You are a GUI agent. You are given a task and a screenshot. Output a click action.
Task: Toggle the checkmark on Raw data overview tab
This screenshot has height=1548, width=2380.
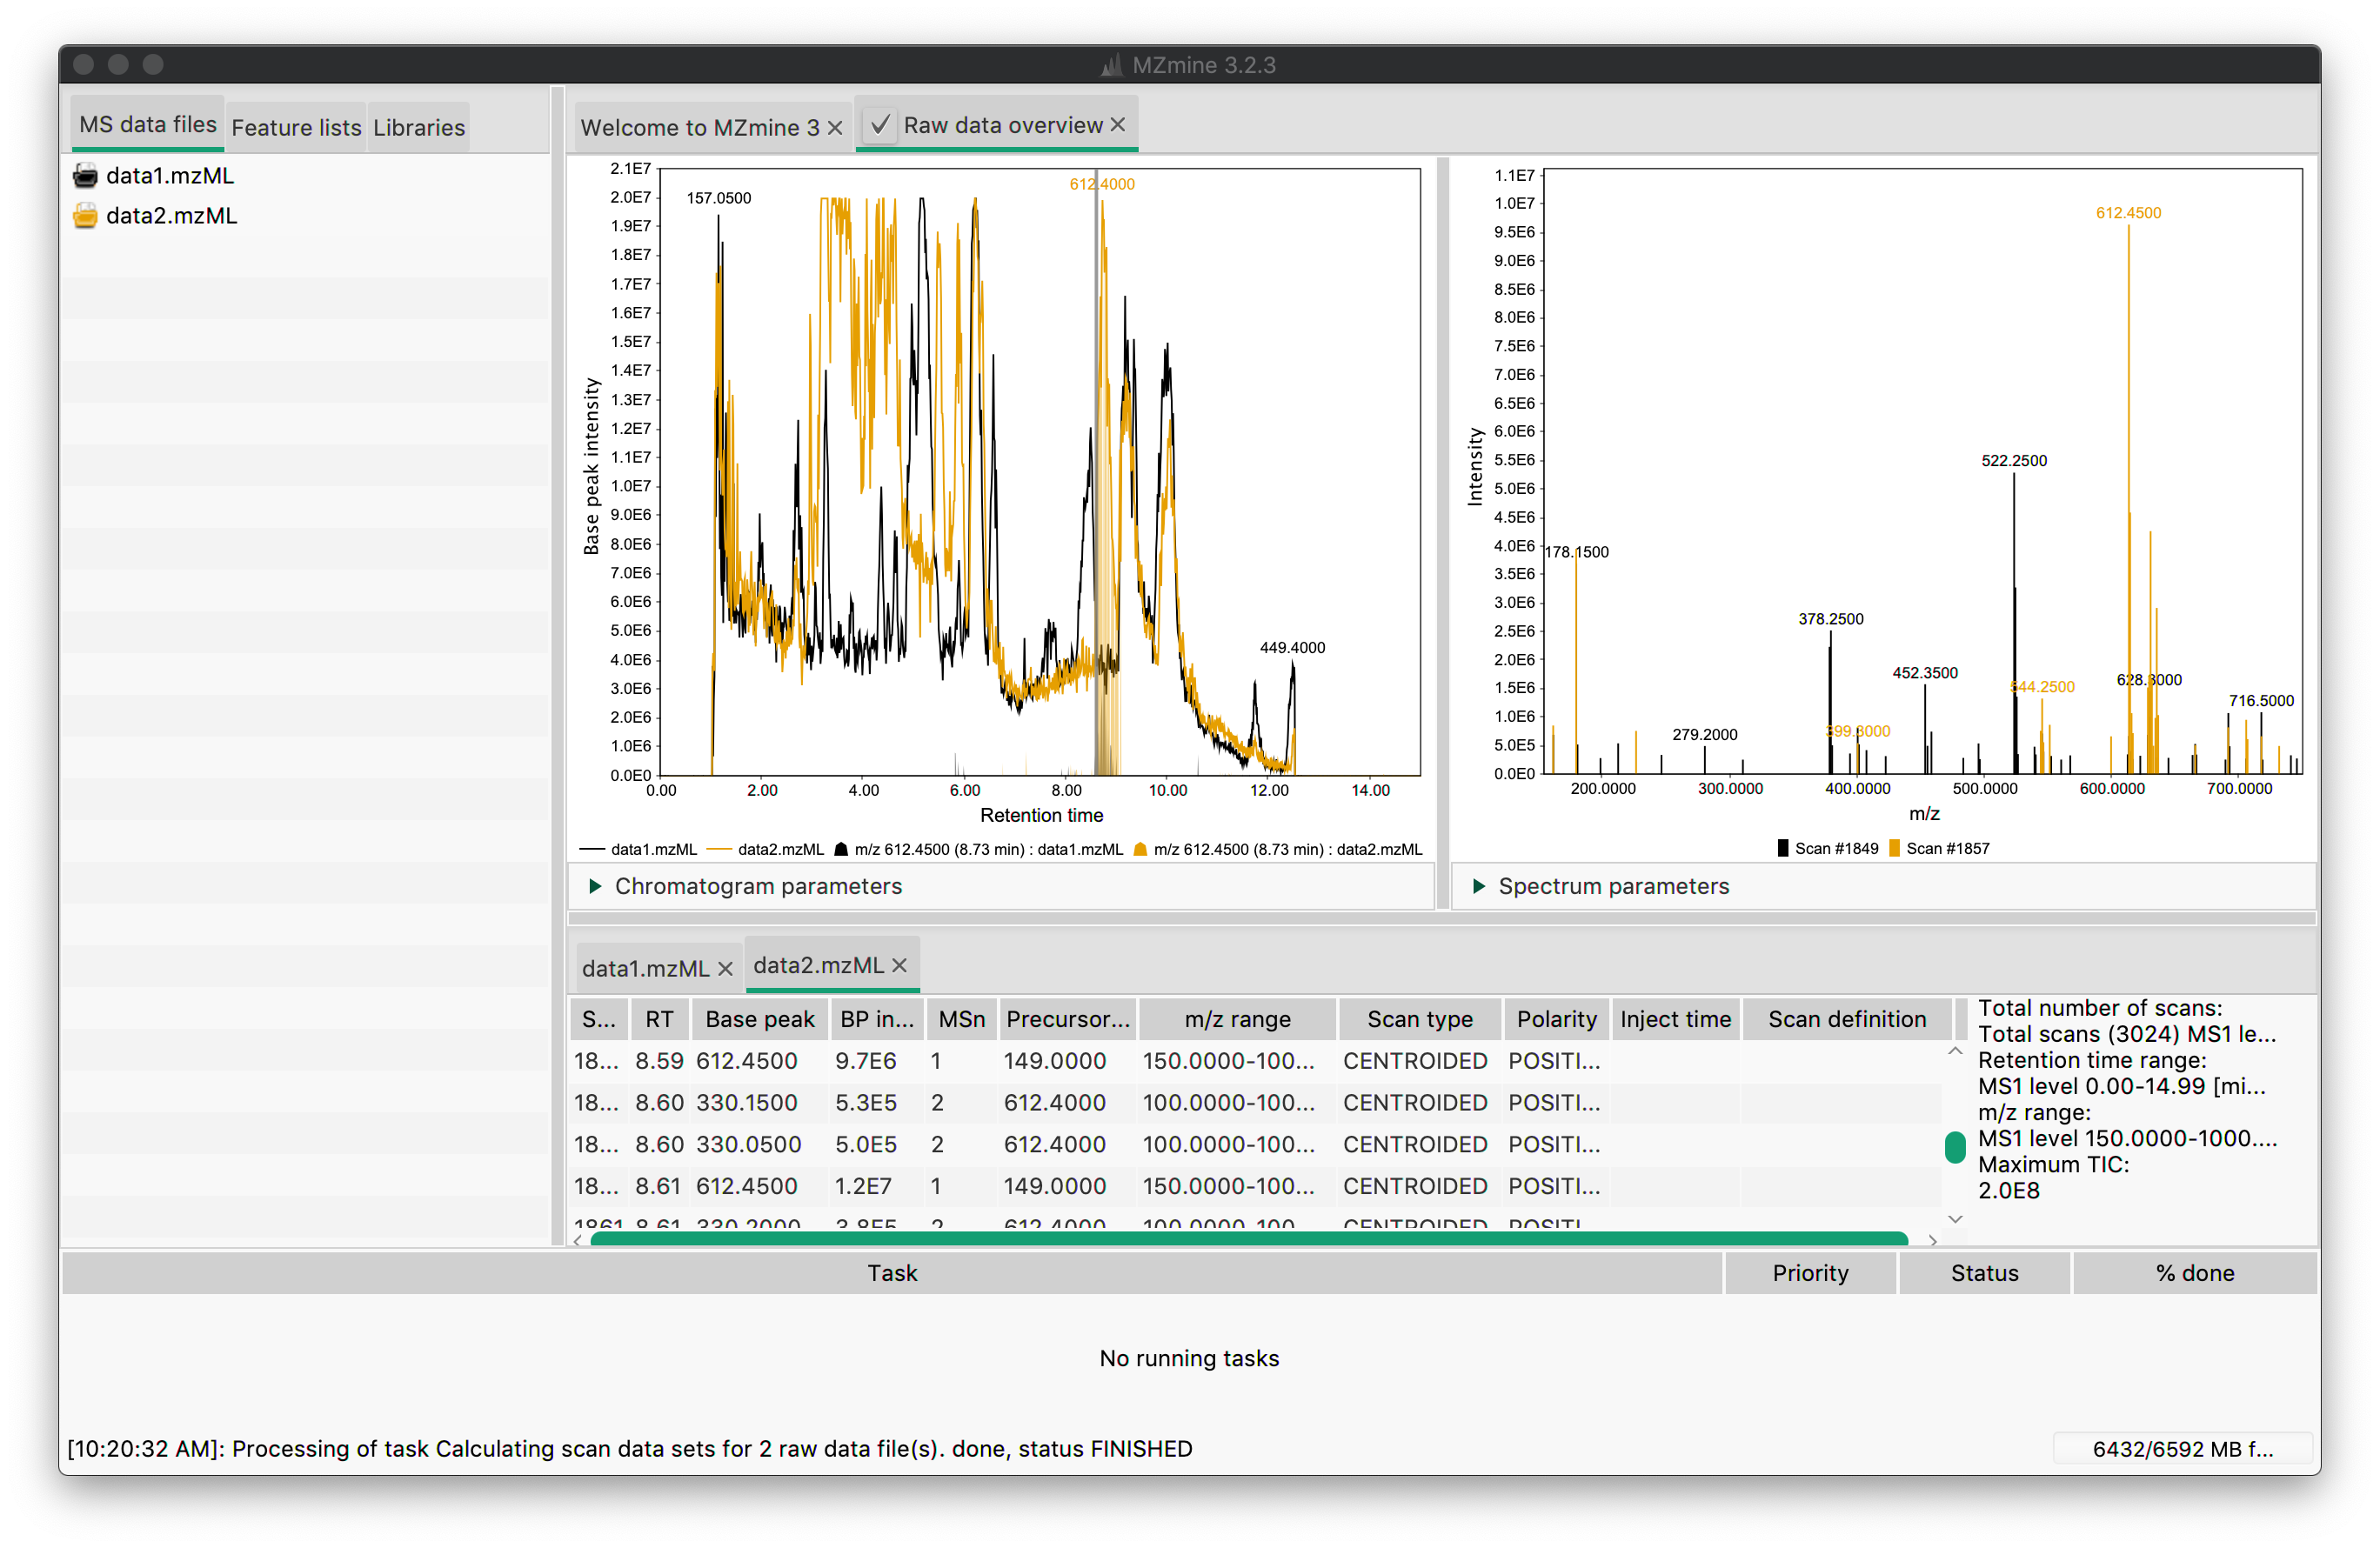(x=879, y=125)
